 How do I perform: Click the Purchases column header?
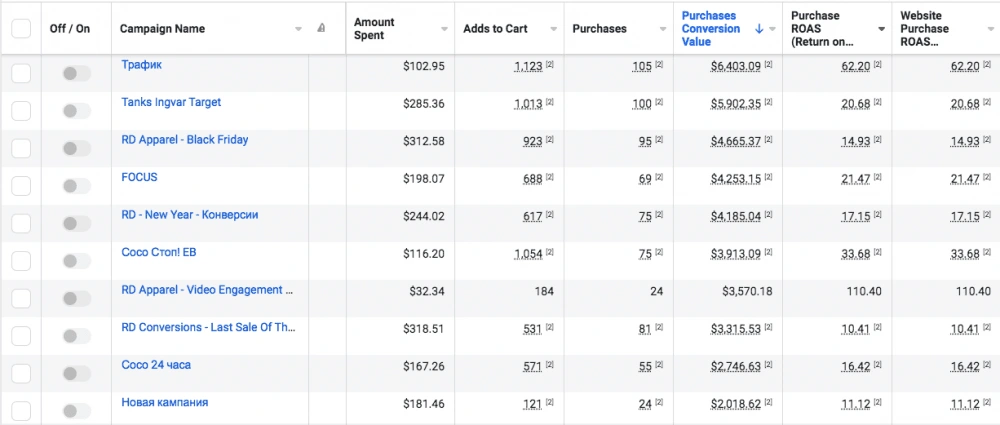[x=600, y=28]
